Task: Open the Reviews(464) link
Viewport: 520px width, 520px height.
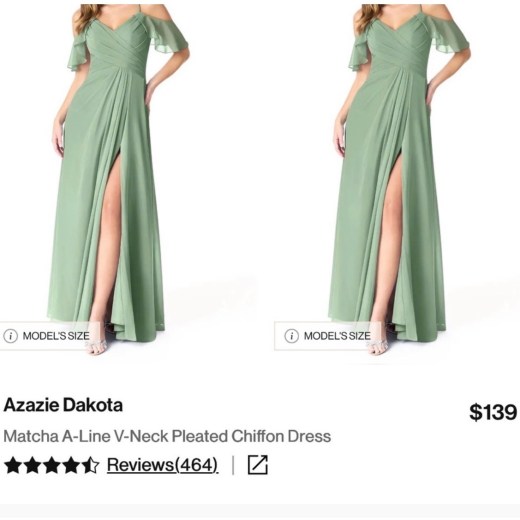Action: (162, 465)
